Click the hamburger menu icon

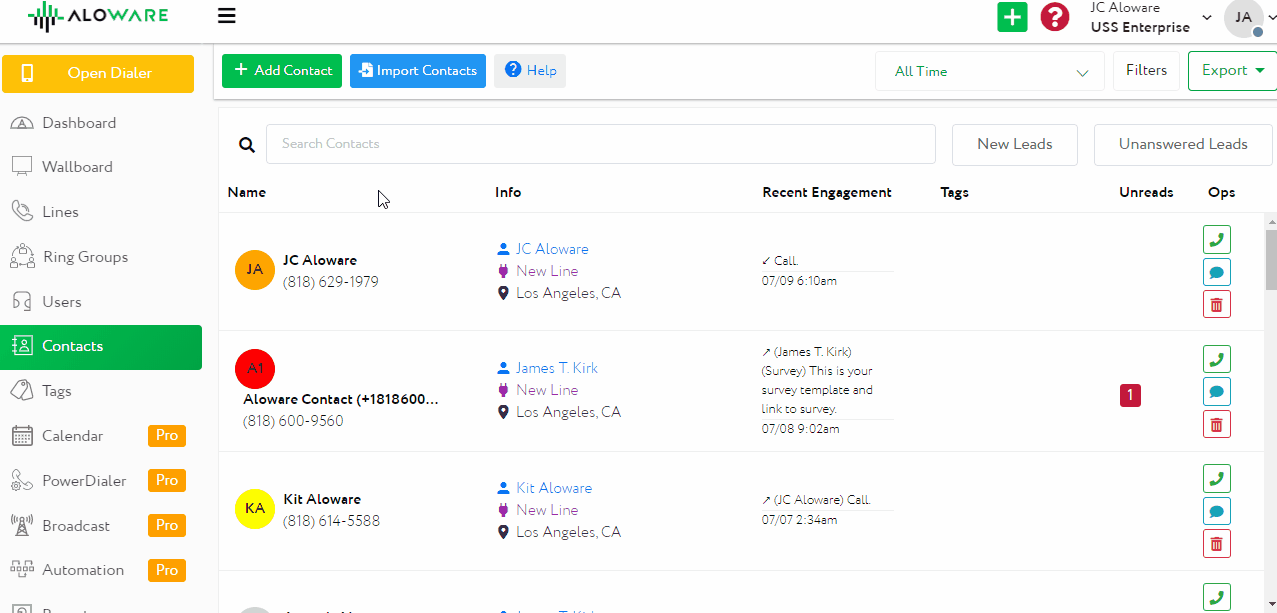(x=226, y=15)
